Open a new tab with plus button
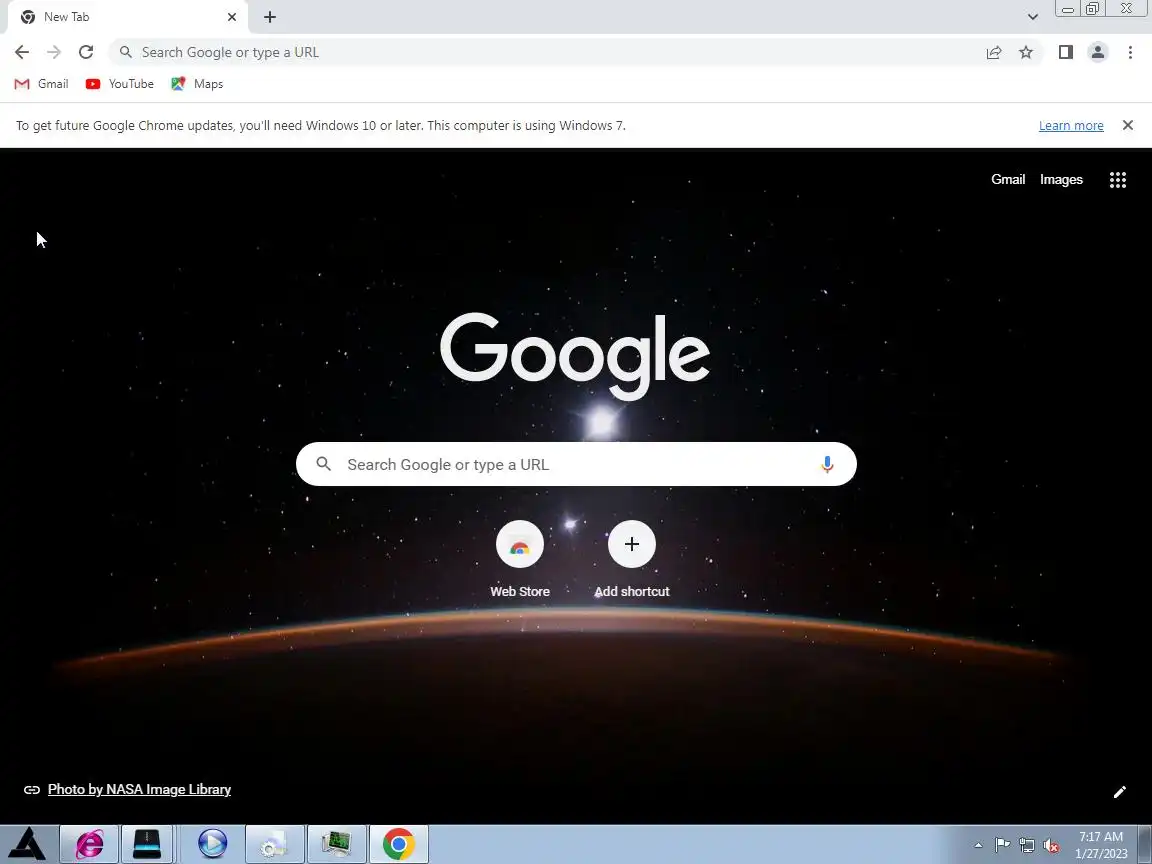This screenshot has width=1152, height=864. (x=270, y=17)
